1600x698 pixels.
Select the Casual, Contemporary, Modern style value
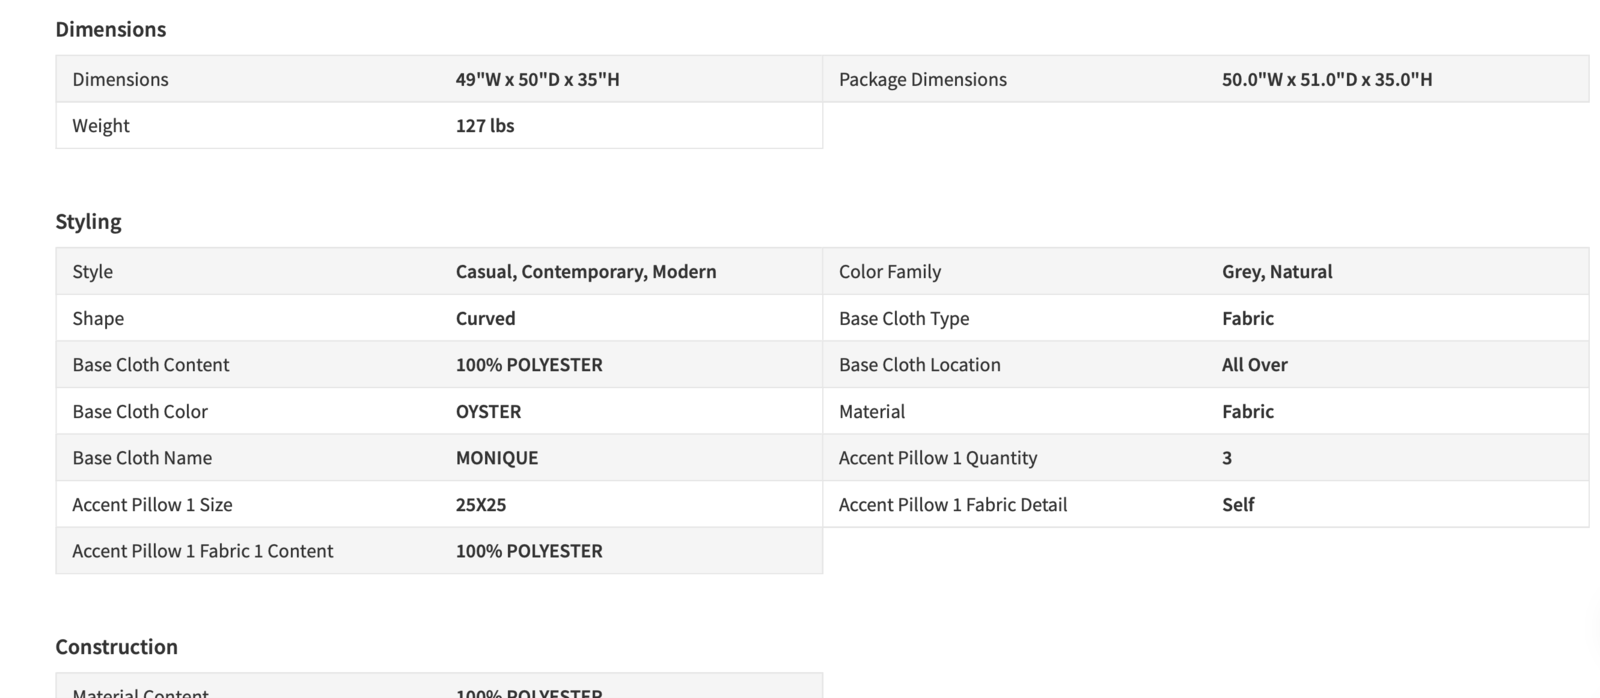[585, 271]
